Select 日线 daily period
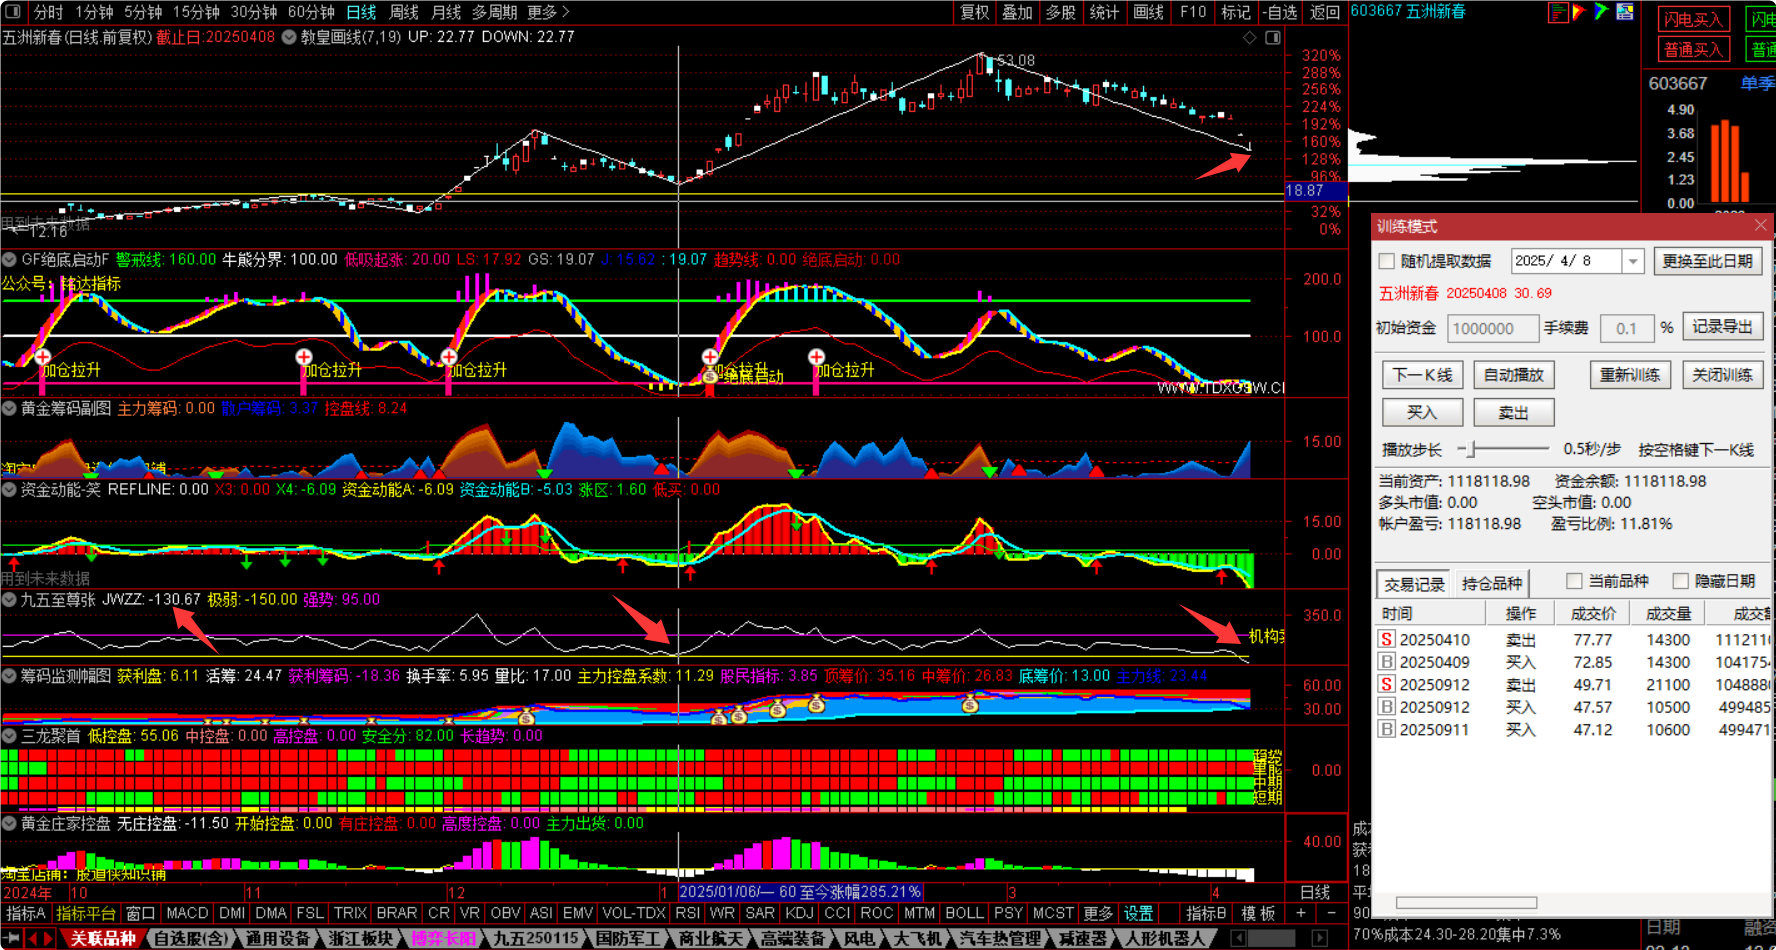 tap(361, 12)
